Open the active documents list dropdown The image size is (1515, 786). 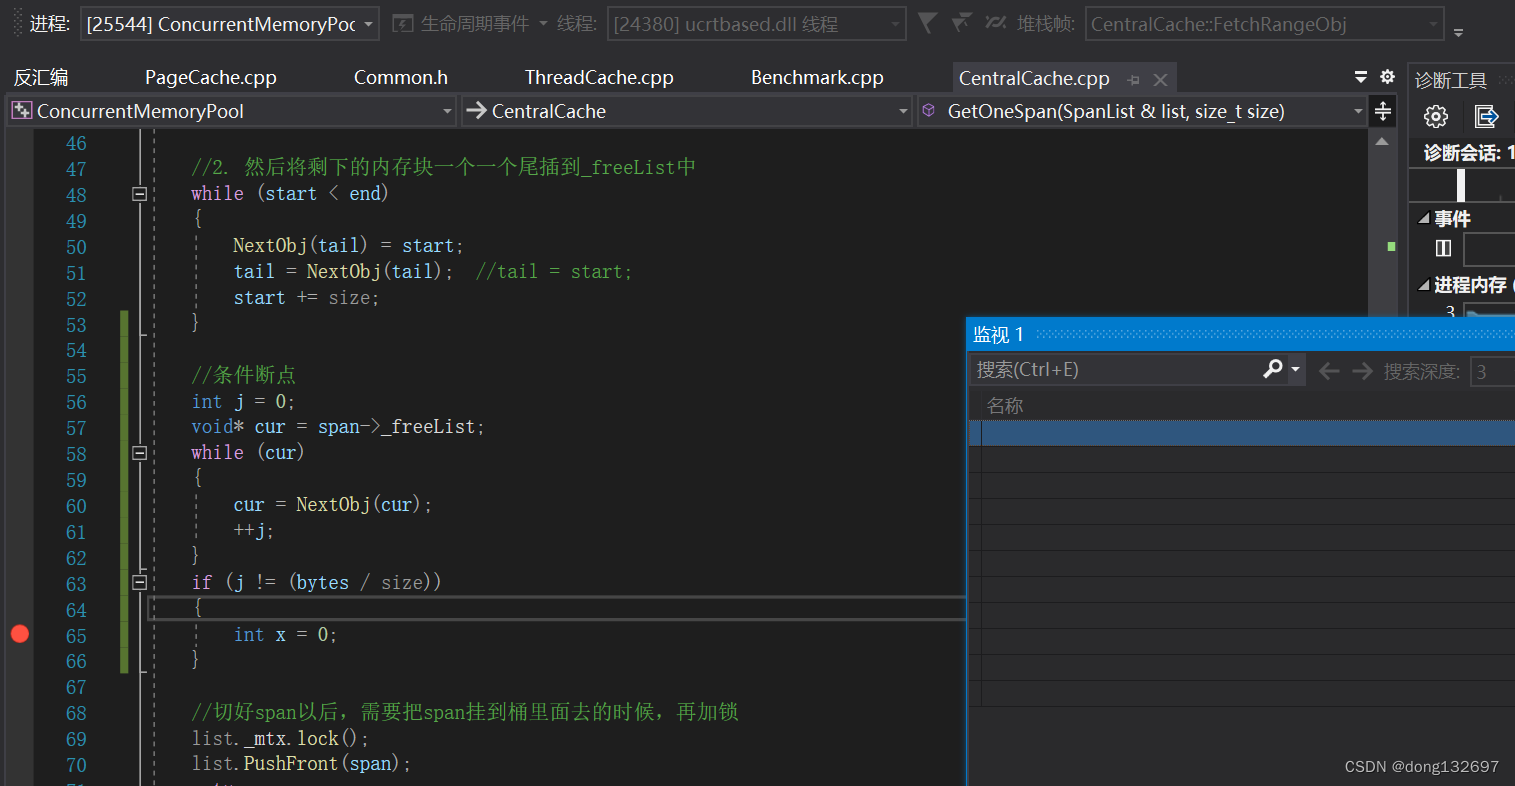pyautogui.click(x=1361, y=77)
